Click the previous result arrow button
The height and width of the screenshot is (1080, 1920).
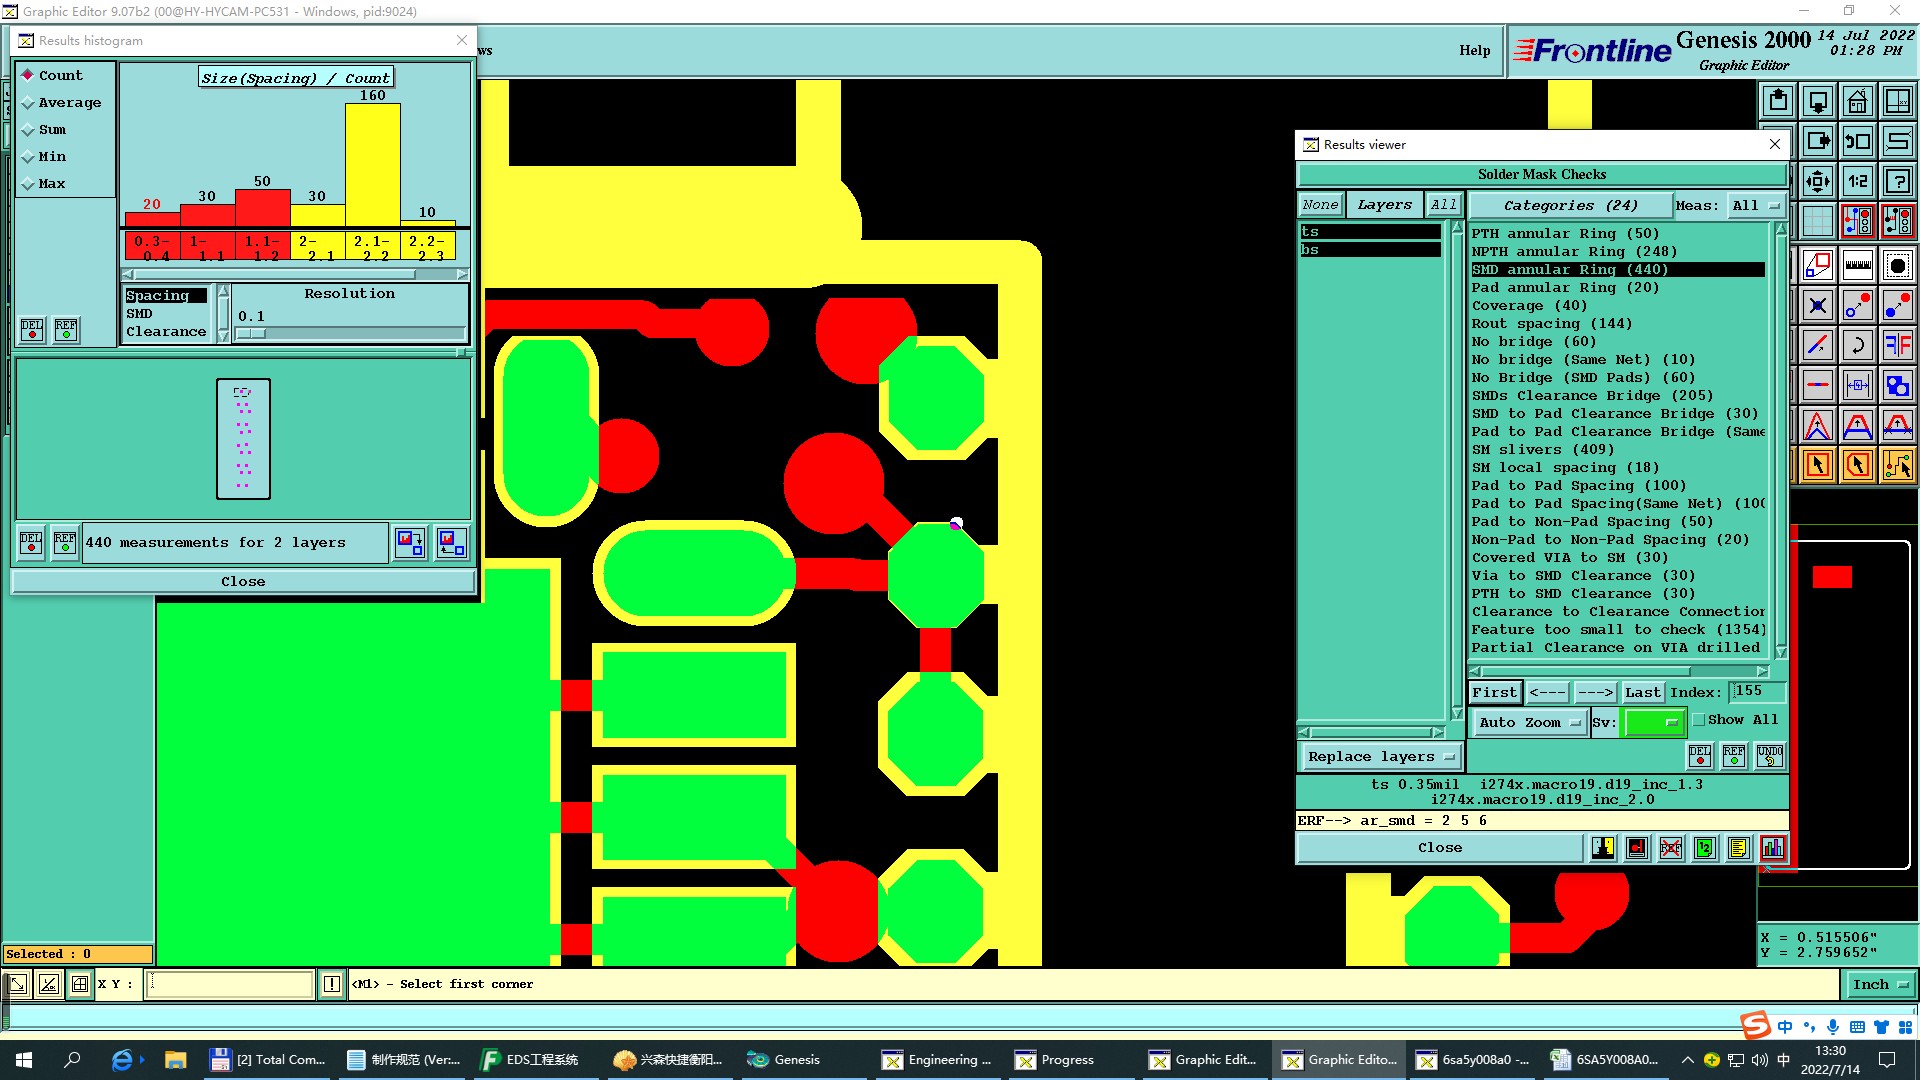pos(1547,692)
